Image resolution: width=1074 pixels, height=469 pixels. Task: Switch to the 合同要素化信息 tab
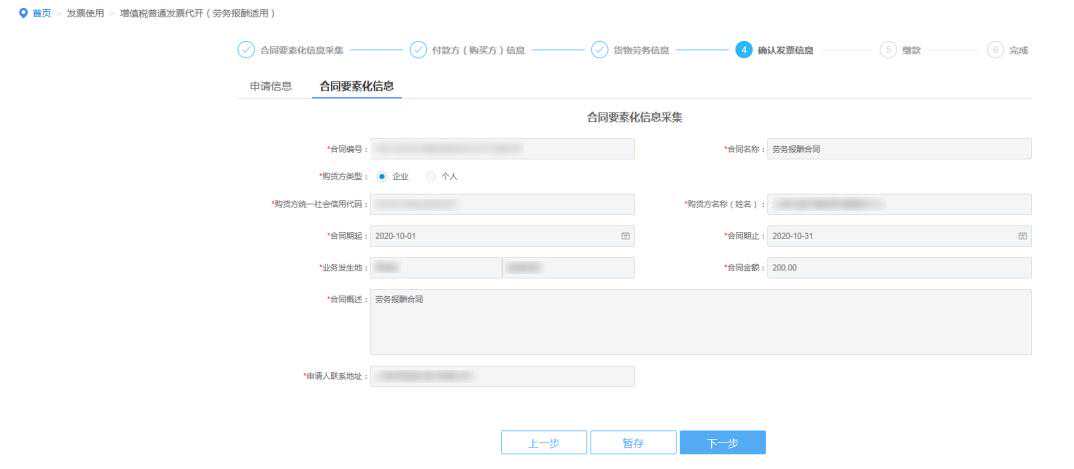pyautogui.click(x=356, y=87)
